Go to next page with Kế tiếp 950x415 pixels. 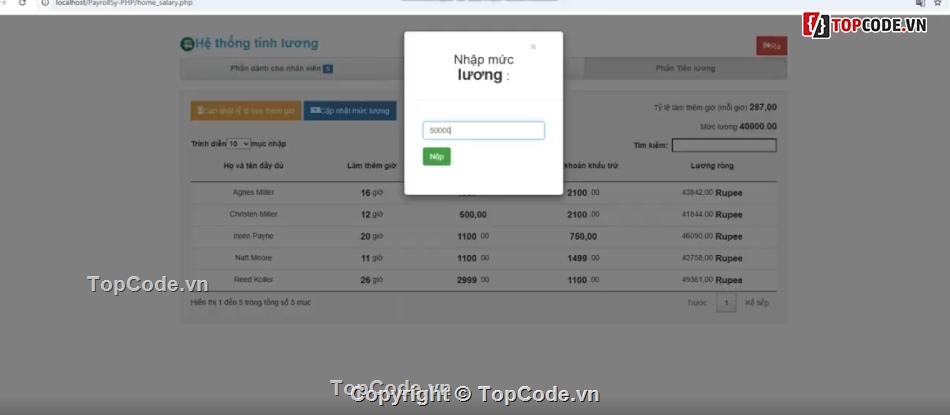coord(757,303)
